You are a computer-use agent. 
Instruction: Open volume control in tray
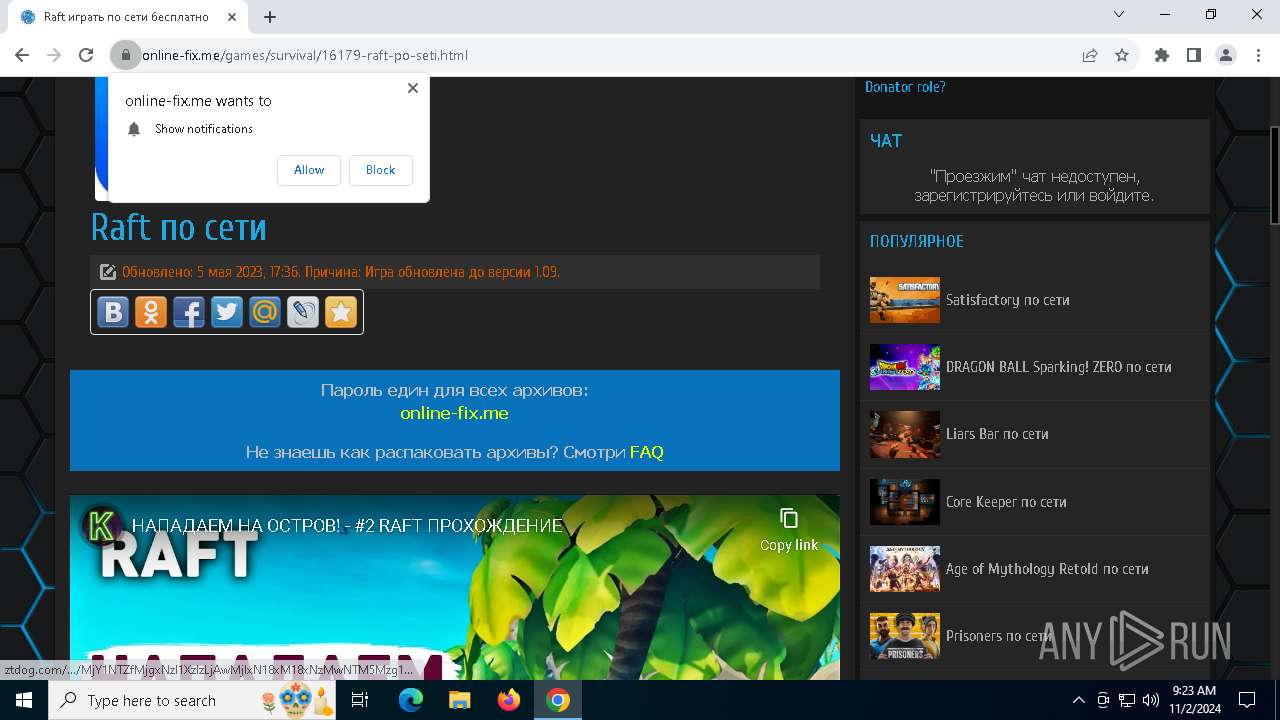pyautogui.click(x=1150, y=700)
